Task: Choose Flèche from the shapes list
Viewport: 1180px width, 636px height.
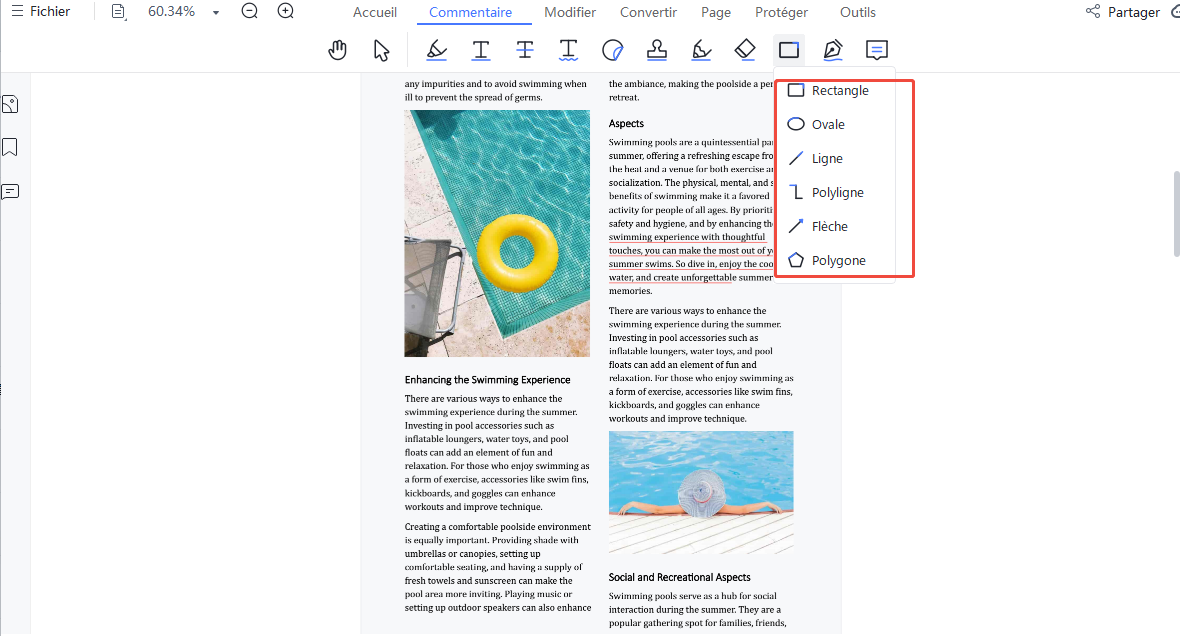Action: coord(829,227)
